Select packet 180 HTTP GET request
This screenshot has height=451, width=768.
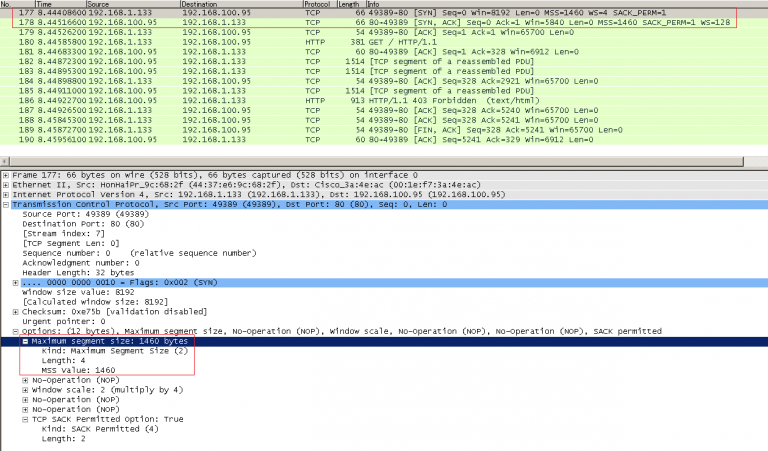point(300,43)
